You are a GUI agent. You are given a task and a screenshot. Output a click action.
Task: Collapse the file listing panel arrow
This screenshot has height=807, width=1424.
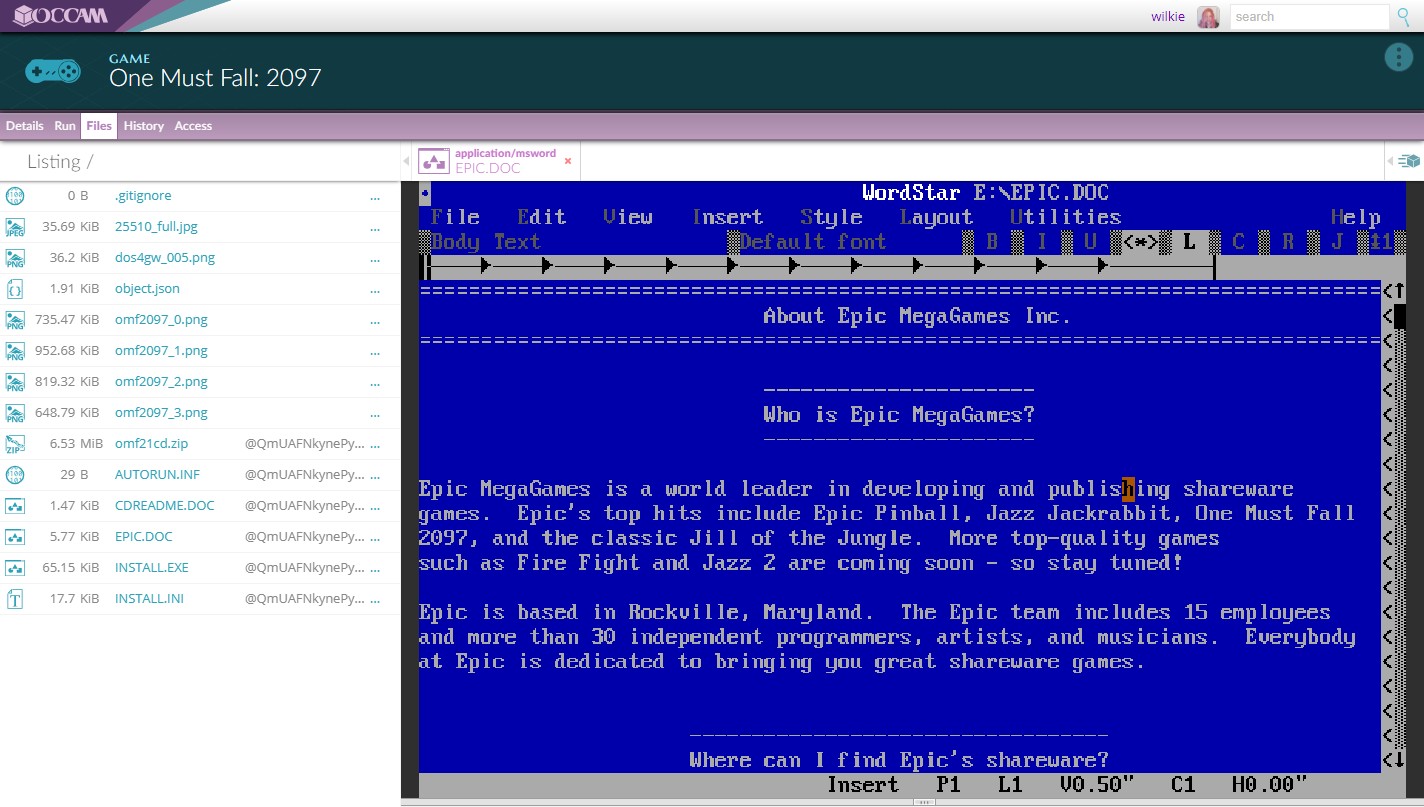[406, 161]
